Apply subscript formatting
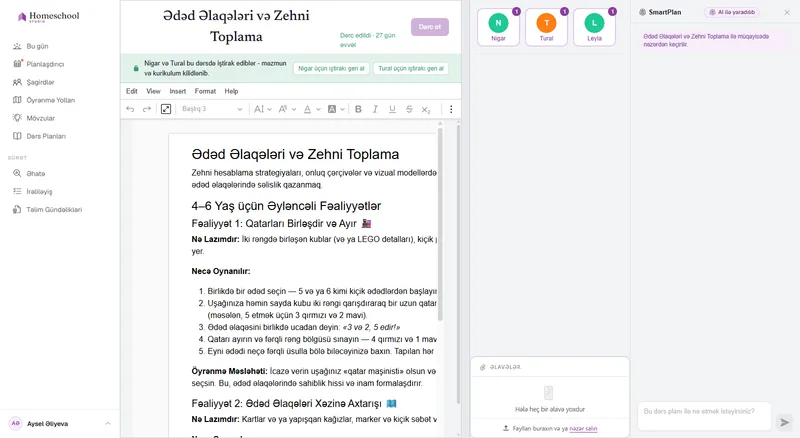Viewport: 800px width, 438px height. [x=426, y=109]
